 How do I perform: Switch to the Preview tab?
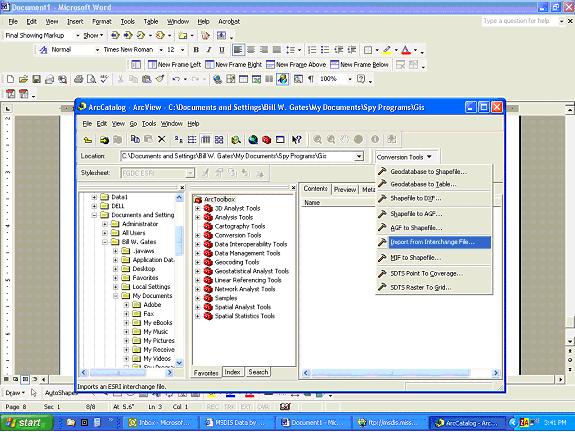[x=345, y=190]
